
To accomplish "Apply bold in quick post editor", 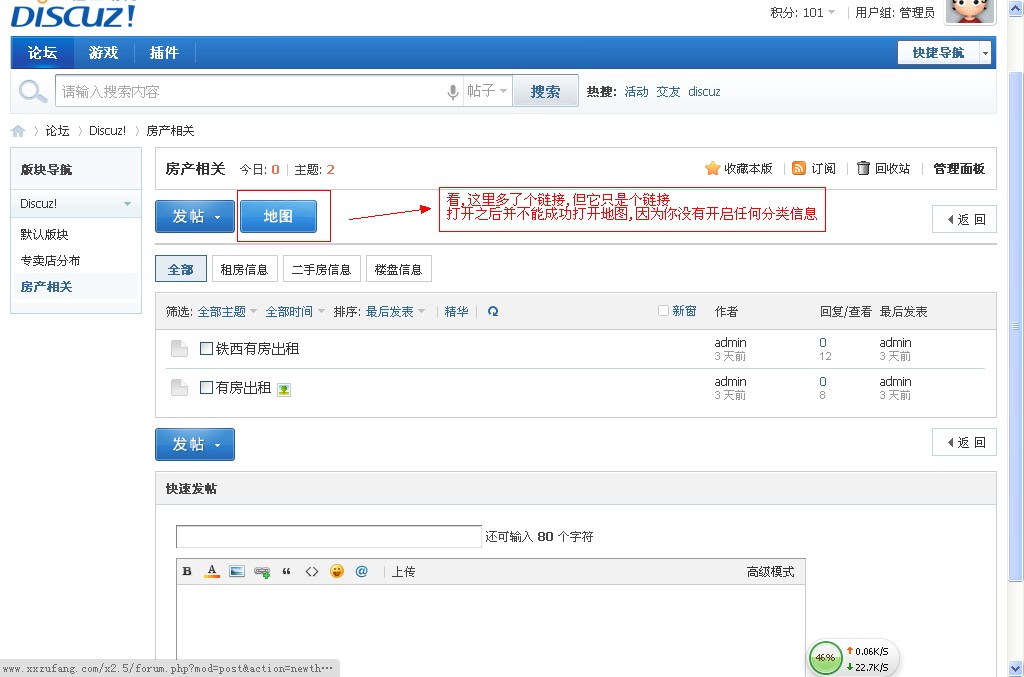I will point(187,571).
